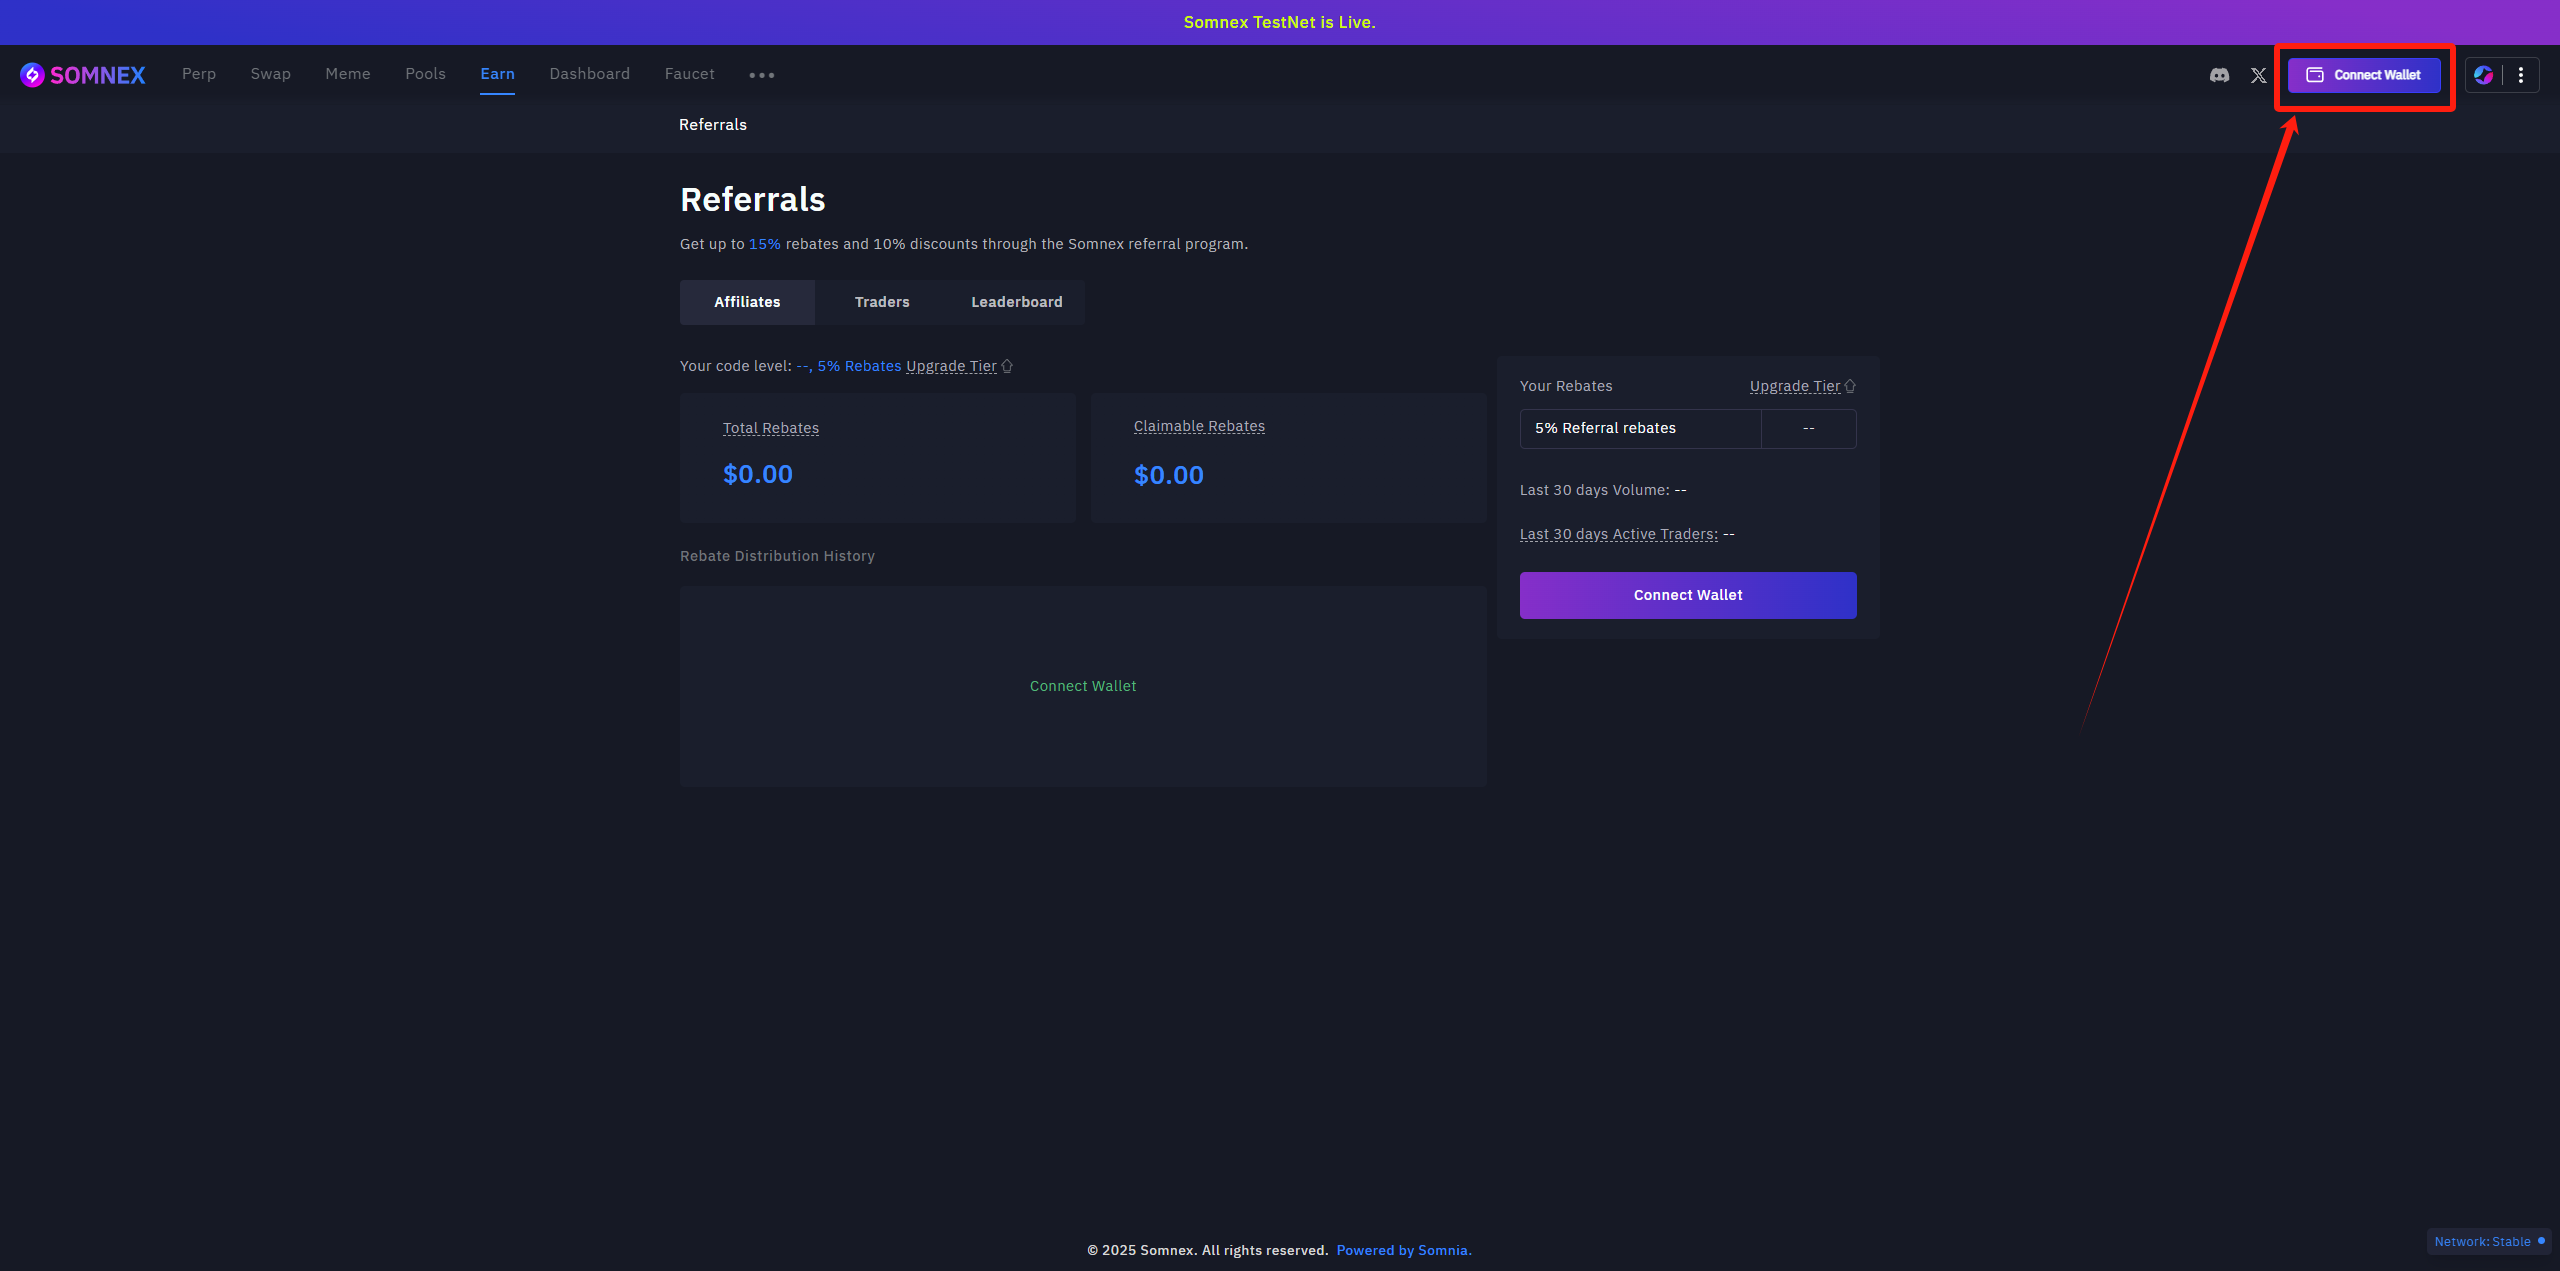Switch to the Leaderboard tab
Viewport: 2560px width, 1271px height.
(x=1017, y=302)
